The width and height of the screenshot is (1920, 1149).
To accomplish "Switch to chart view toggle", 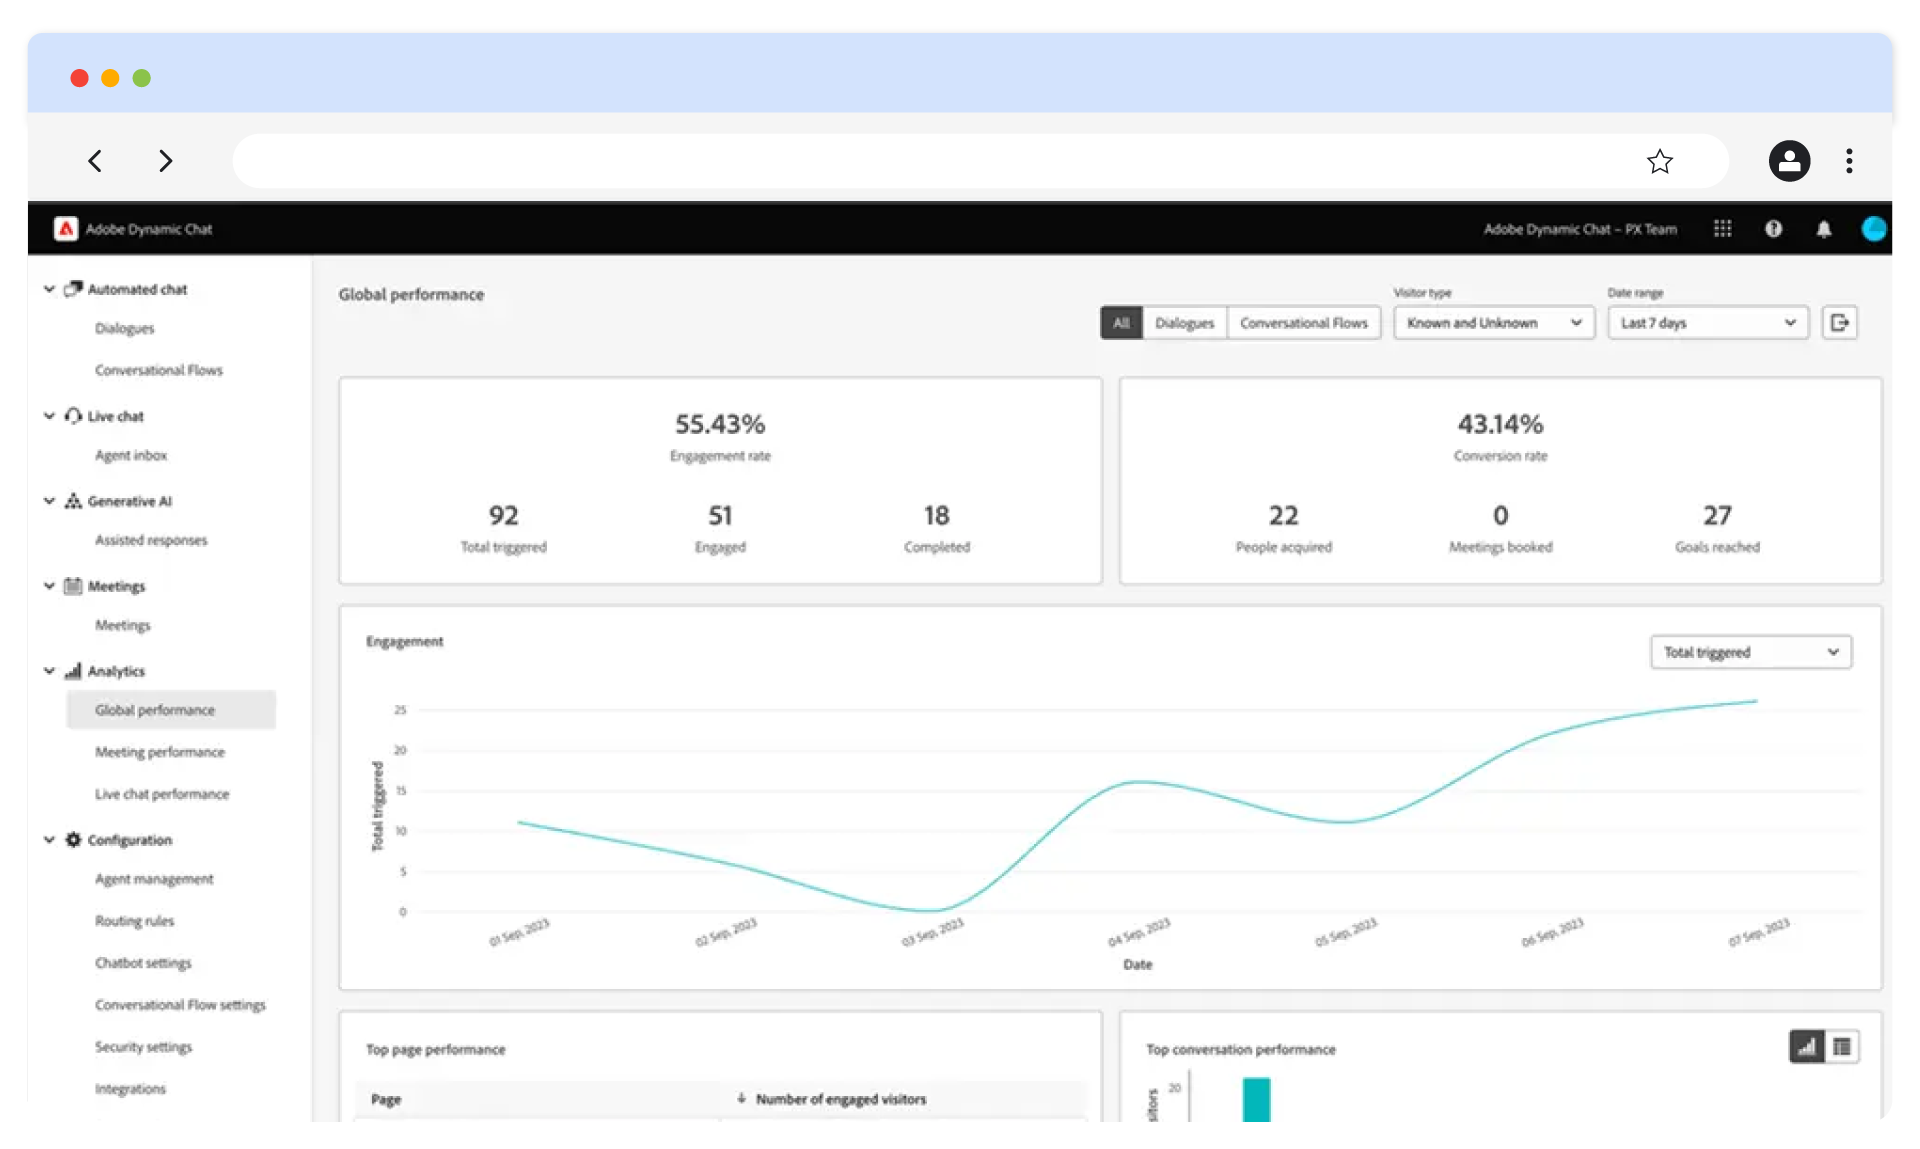I will (1806, 1047).
